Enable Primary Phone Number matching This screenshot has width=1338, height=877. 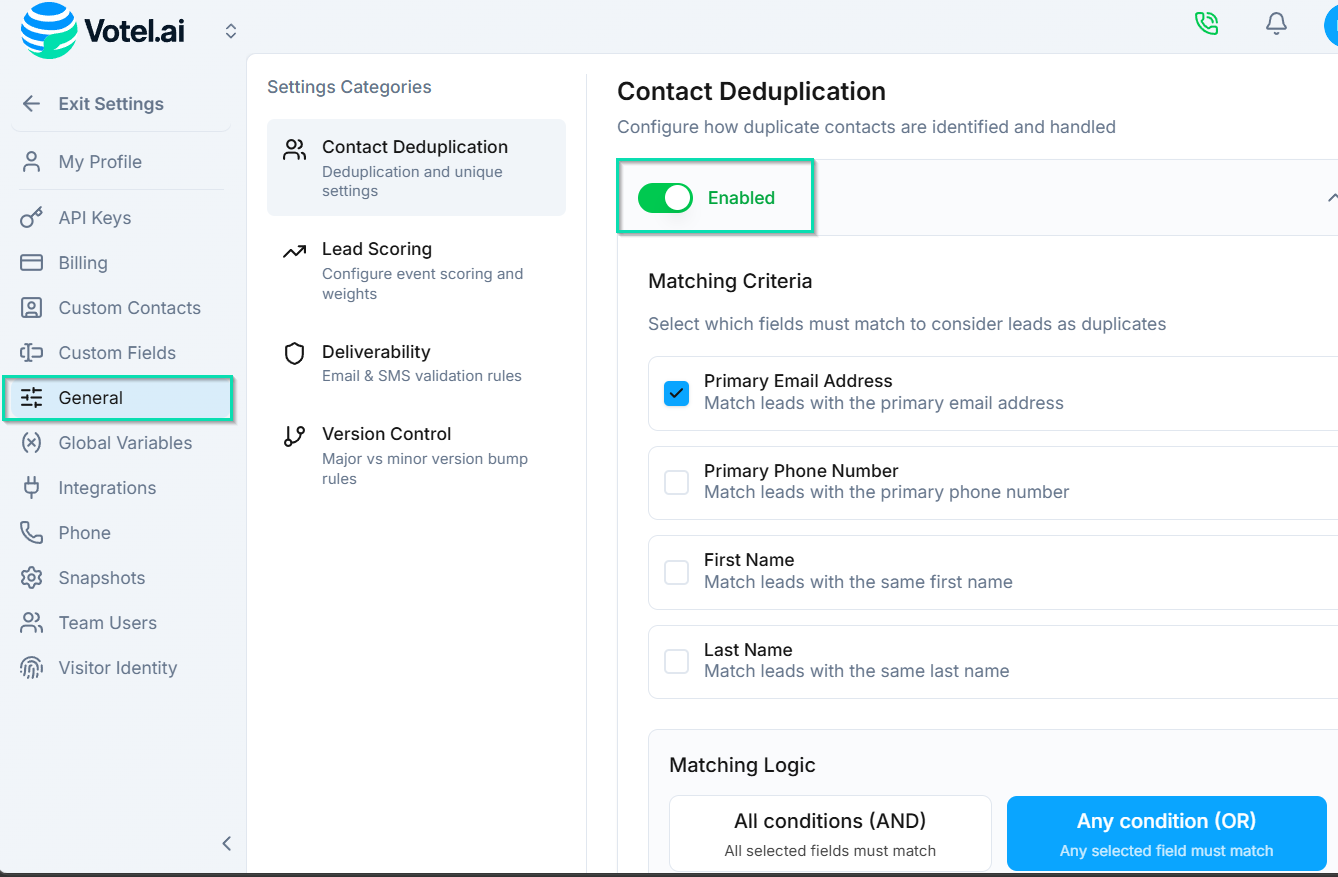(676, 482)
